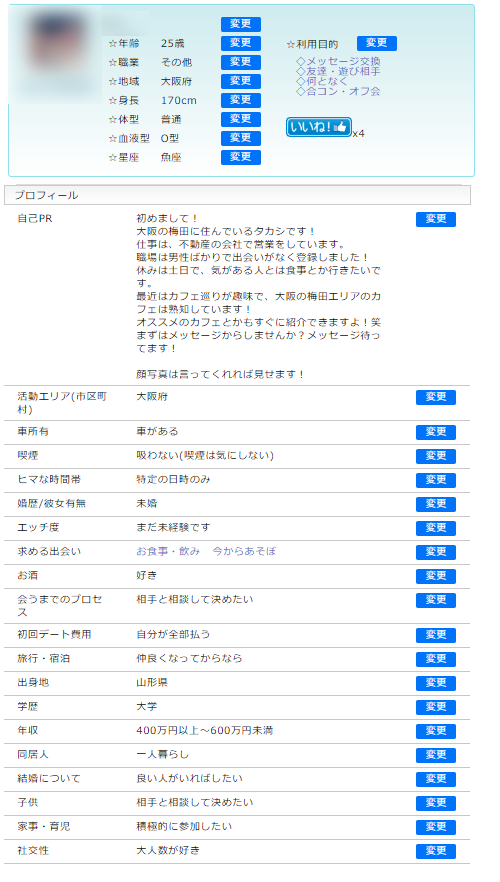This screenshot has height=882, width=500.
Task: Click 変更 button next to 年齢 25歳
Action: click(241, 43)
